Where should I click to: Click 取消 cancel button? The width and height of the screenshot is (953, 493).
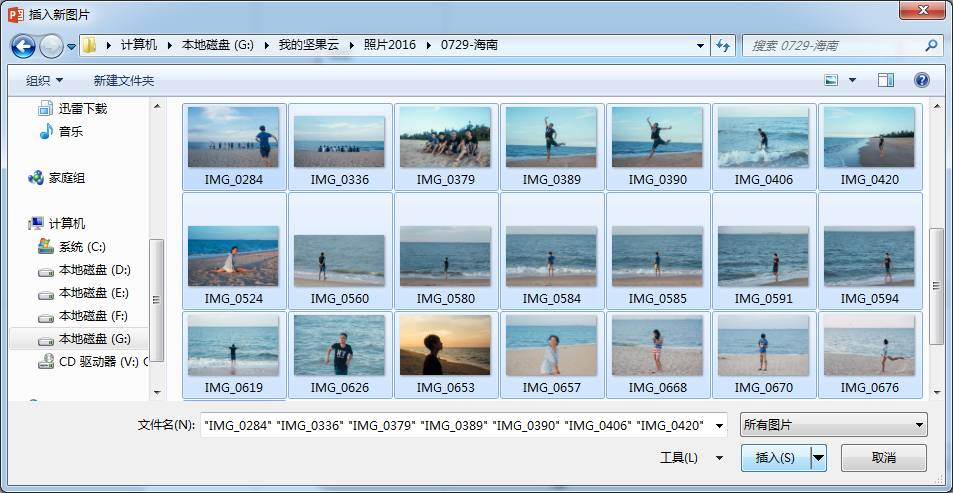[x=883, y=458]
